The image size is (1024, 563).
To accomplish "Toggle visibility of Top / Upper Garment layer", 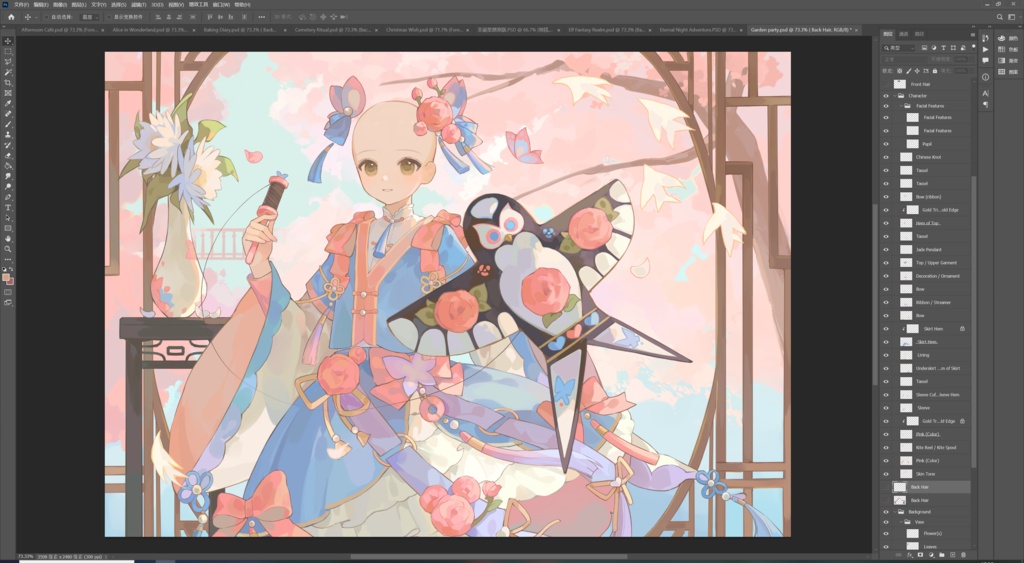I will point(886,263).
